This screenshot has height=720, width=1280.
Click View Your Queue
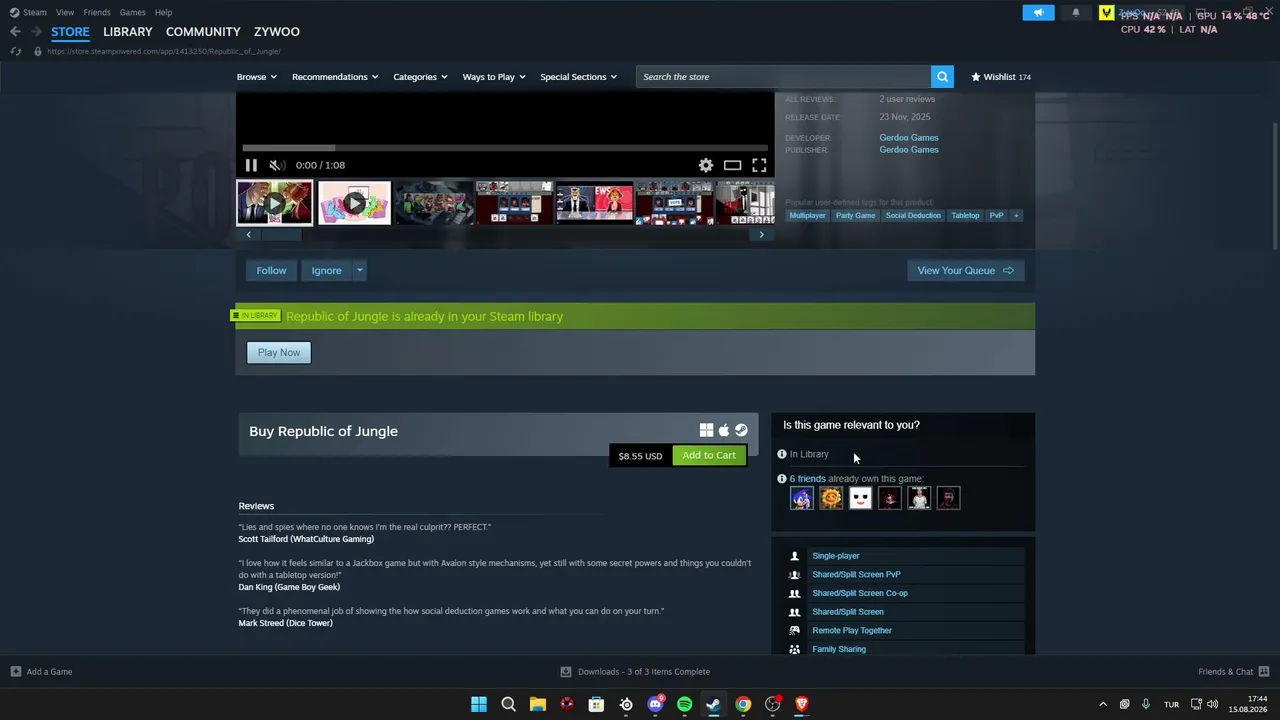(965, 270)
